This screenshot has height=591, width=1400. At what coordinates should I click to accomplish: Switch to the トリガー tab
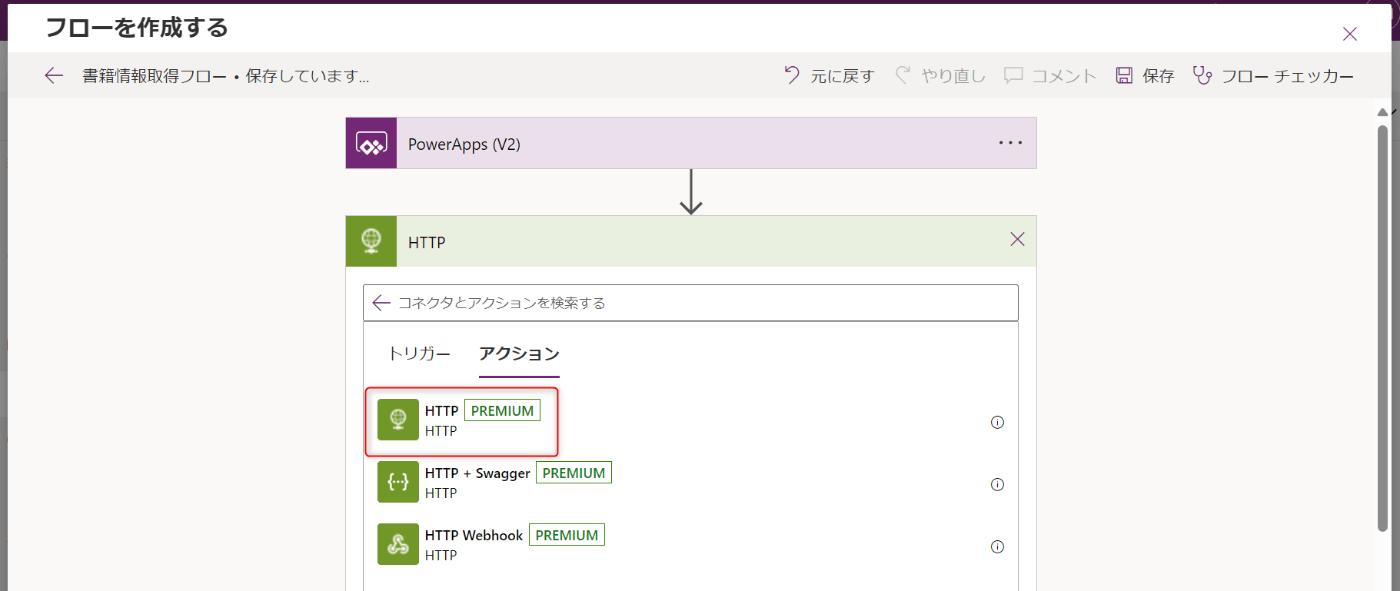(x=419, y=354)
